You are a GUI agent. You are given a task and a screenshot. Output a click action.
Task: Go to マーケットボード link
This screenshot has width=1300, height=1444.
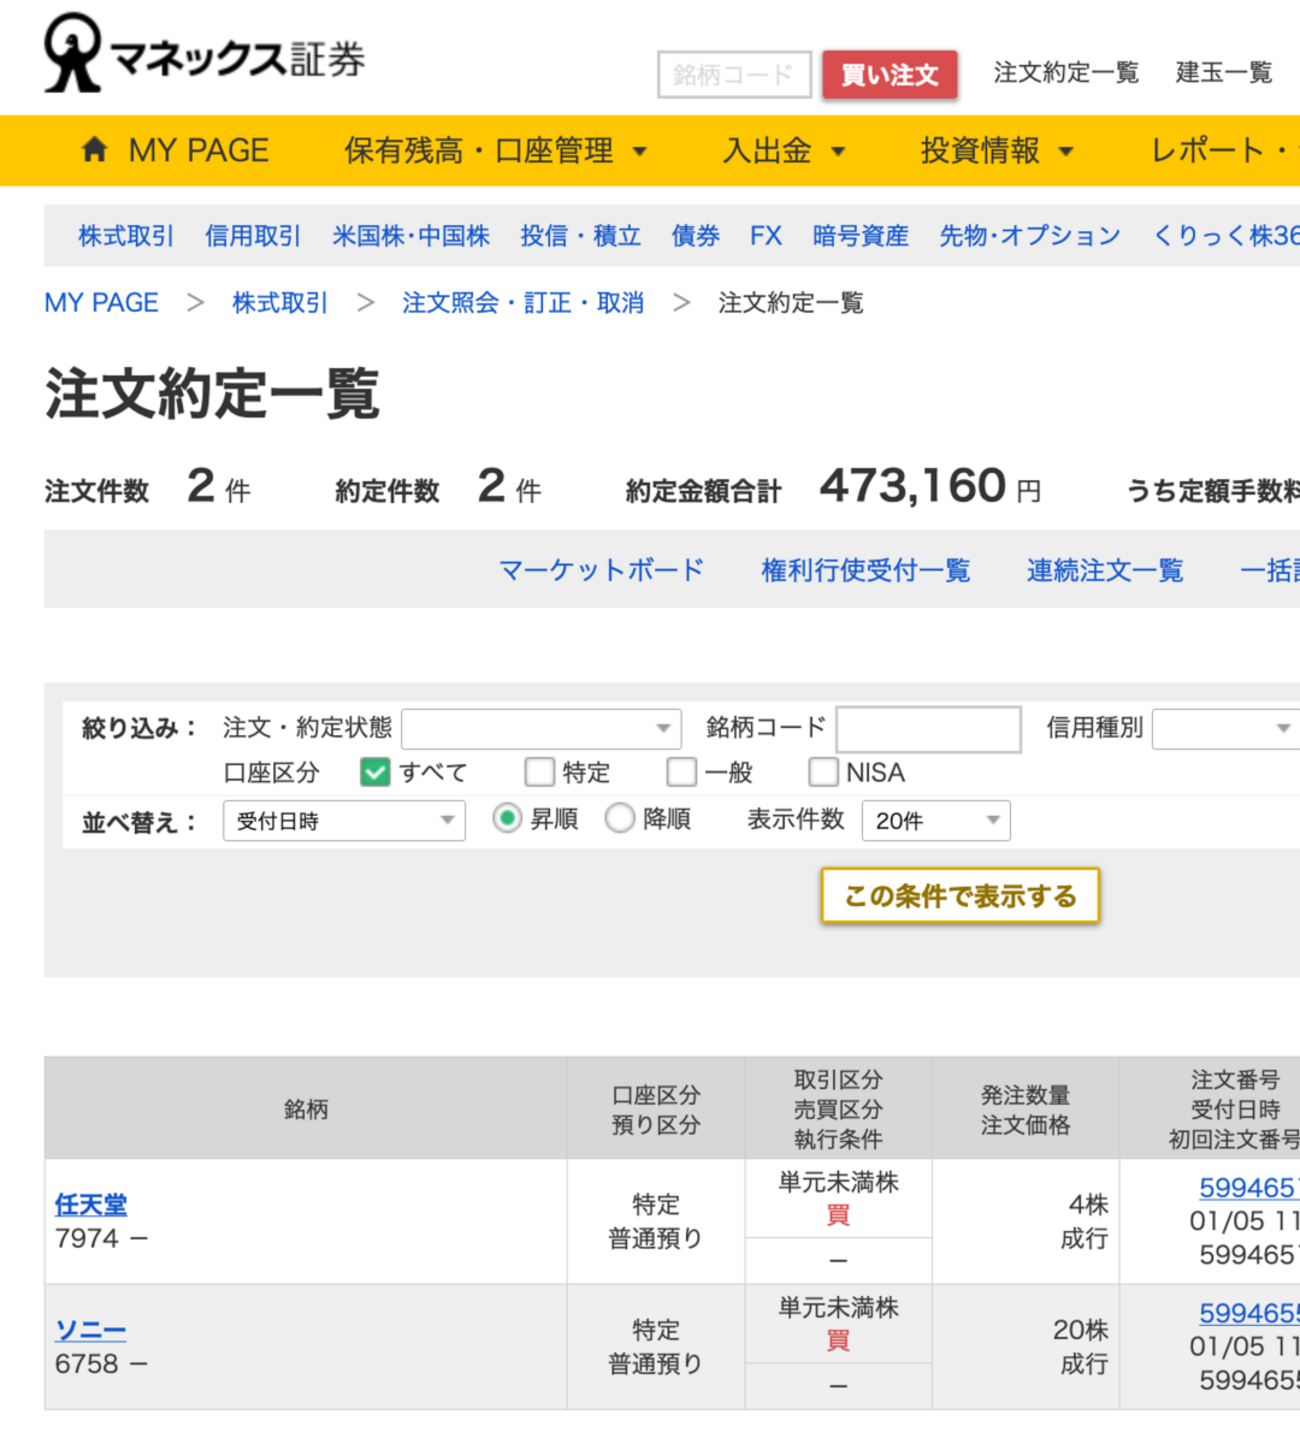point(601,570)
